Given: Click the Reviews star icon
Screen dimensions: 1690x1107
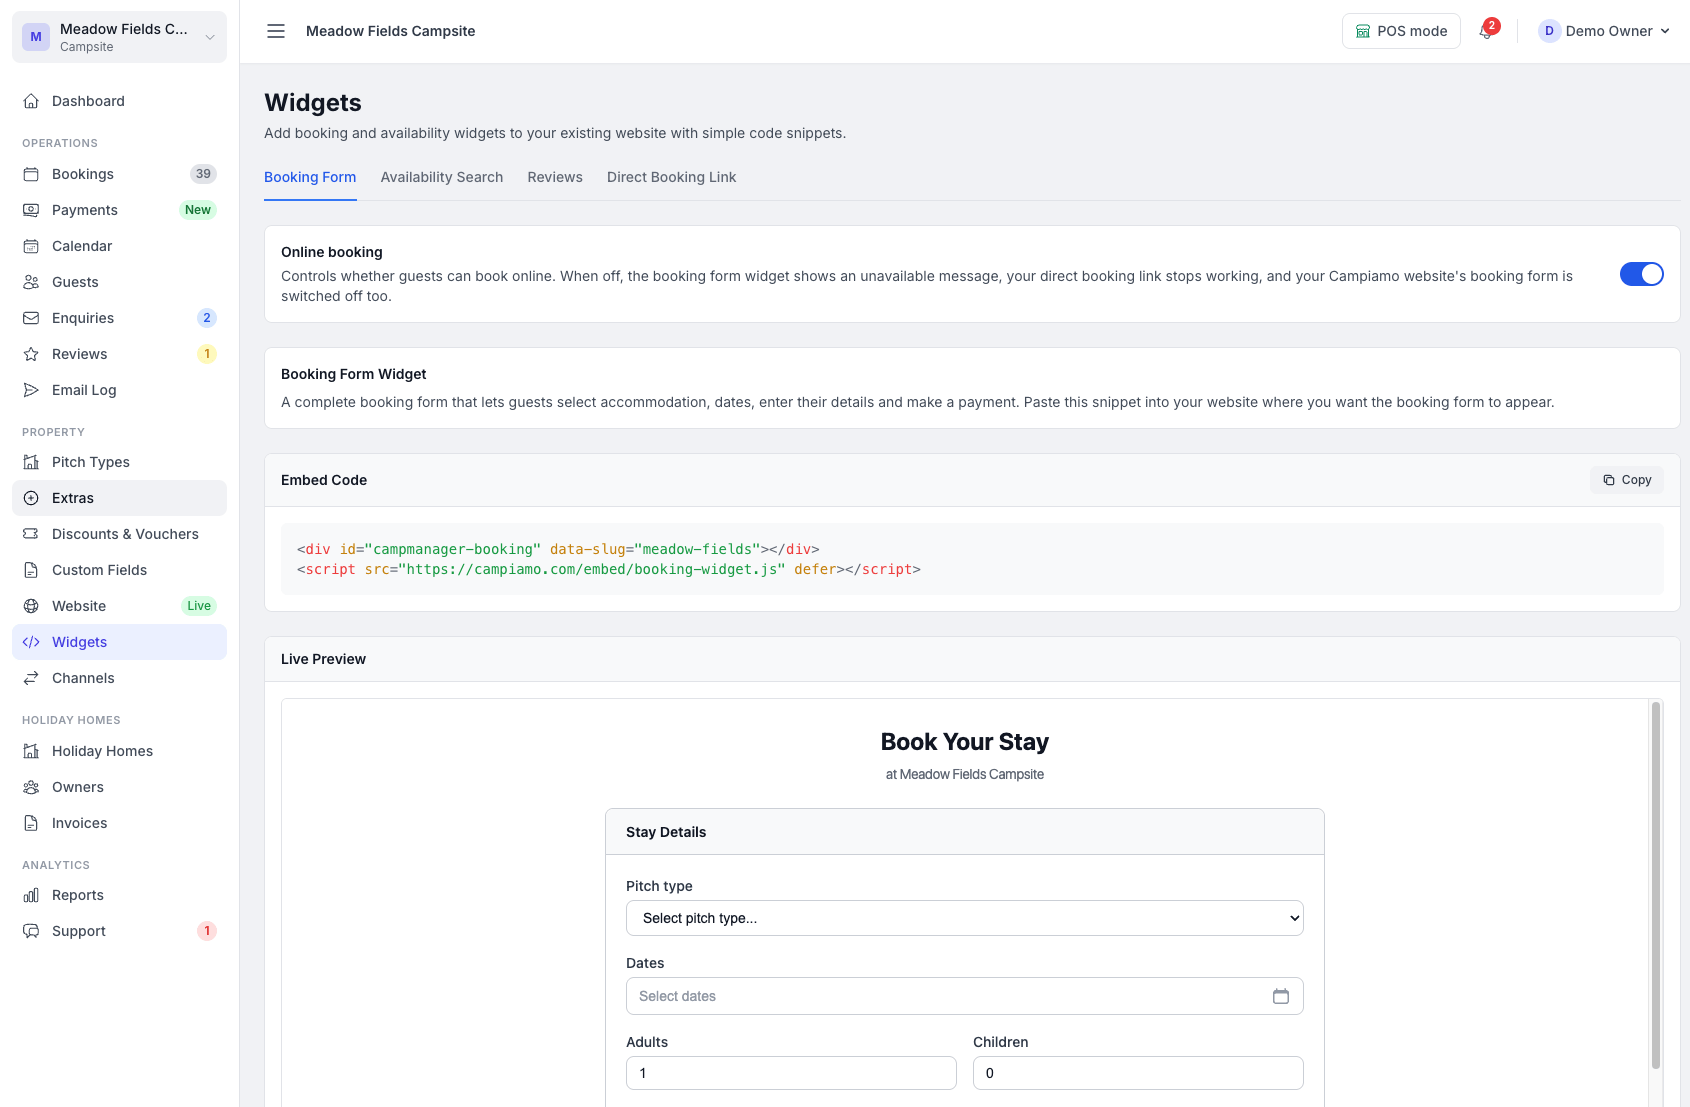Looking at the screenshot, I should [31, 354].
